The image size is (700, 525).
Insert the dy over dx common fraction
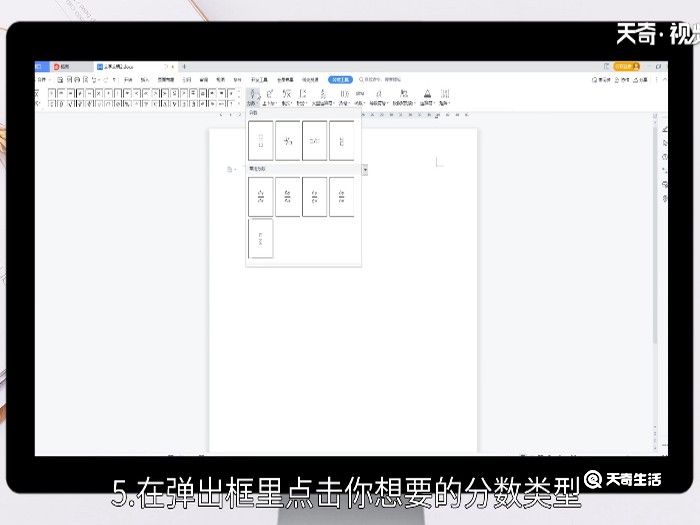click(261, 196)
